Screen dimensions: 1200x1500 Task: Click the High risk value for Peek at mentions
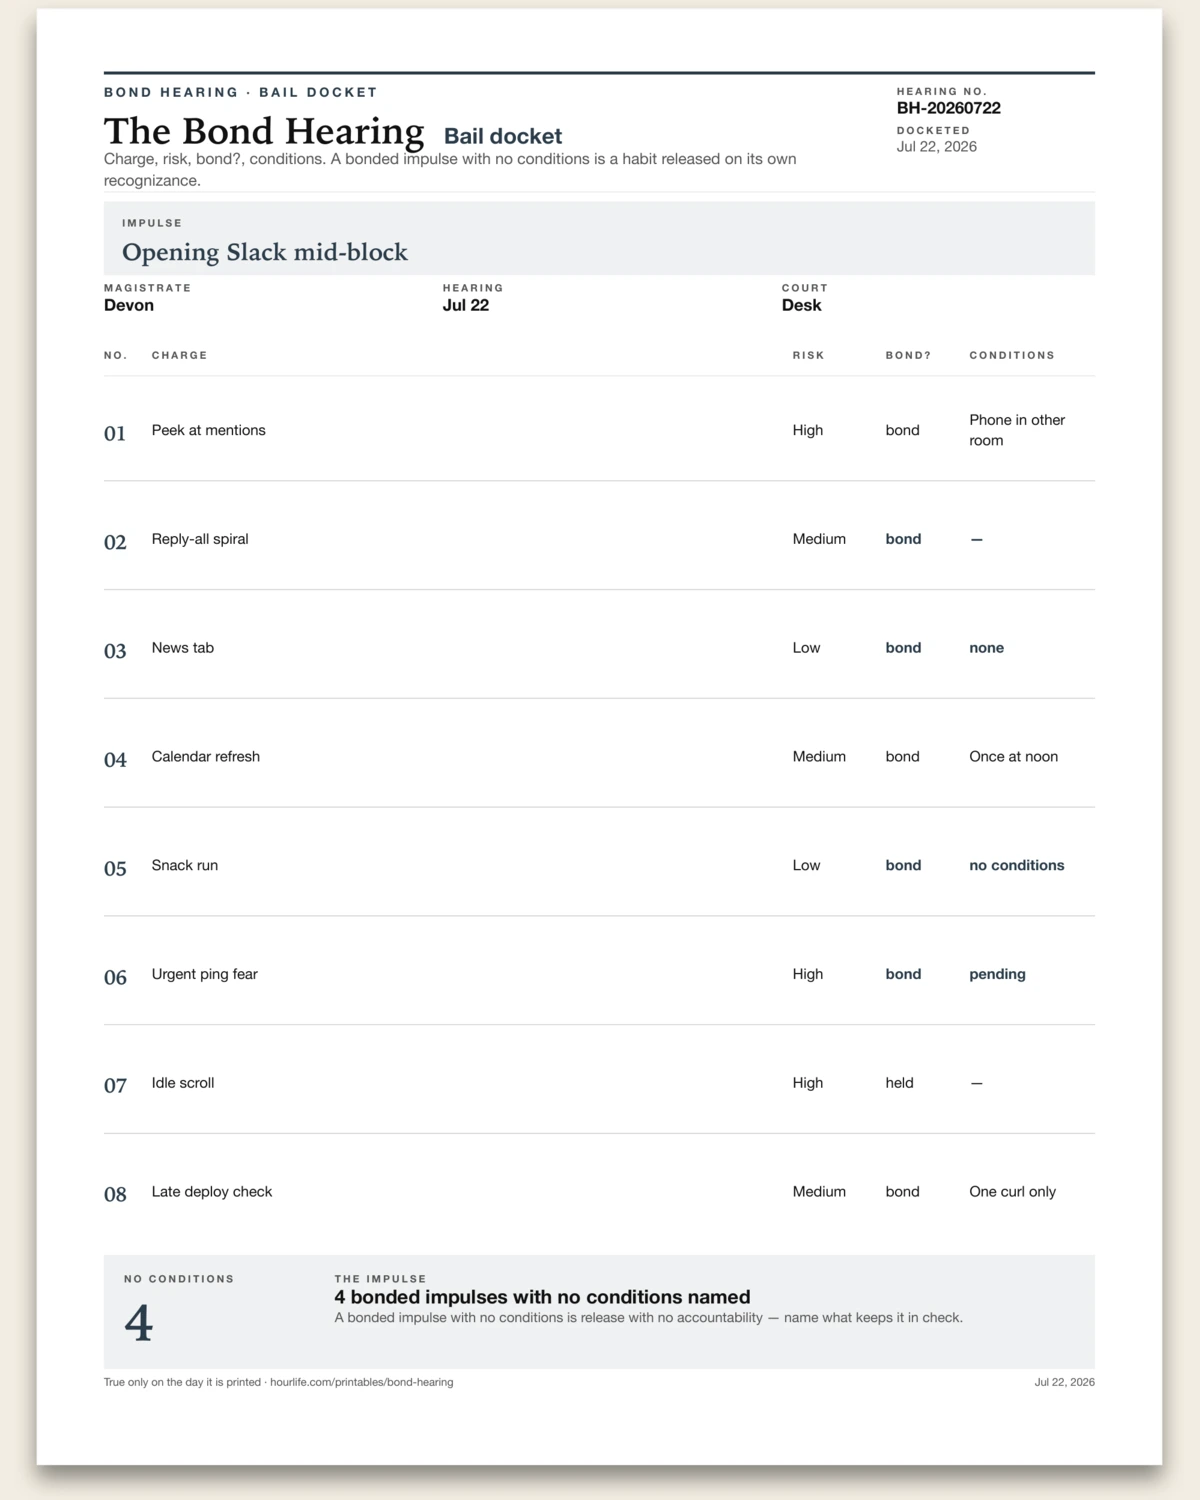[x=808, y=430]
